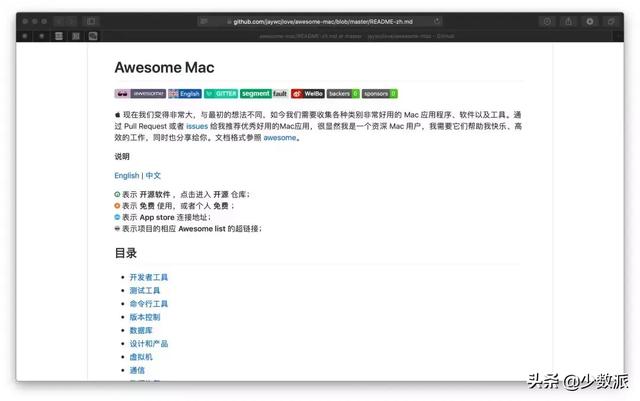Click the sponsors count badge
This screenshot has width=640, height=401.
pyautogui.click(x=380, y=94)
